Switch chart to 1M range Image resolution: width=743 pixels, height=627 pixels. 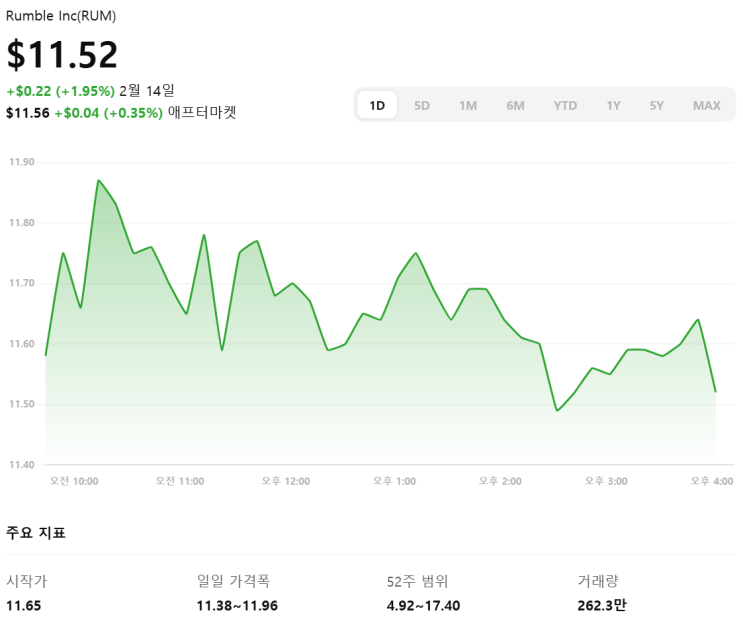pos(468,105)
